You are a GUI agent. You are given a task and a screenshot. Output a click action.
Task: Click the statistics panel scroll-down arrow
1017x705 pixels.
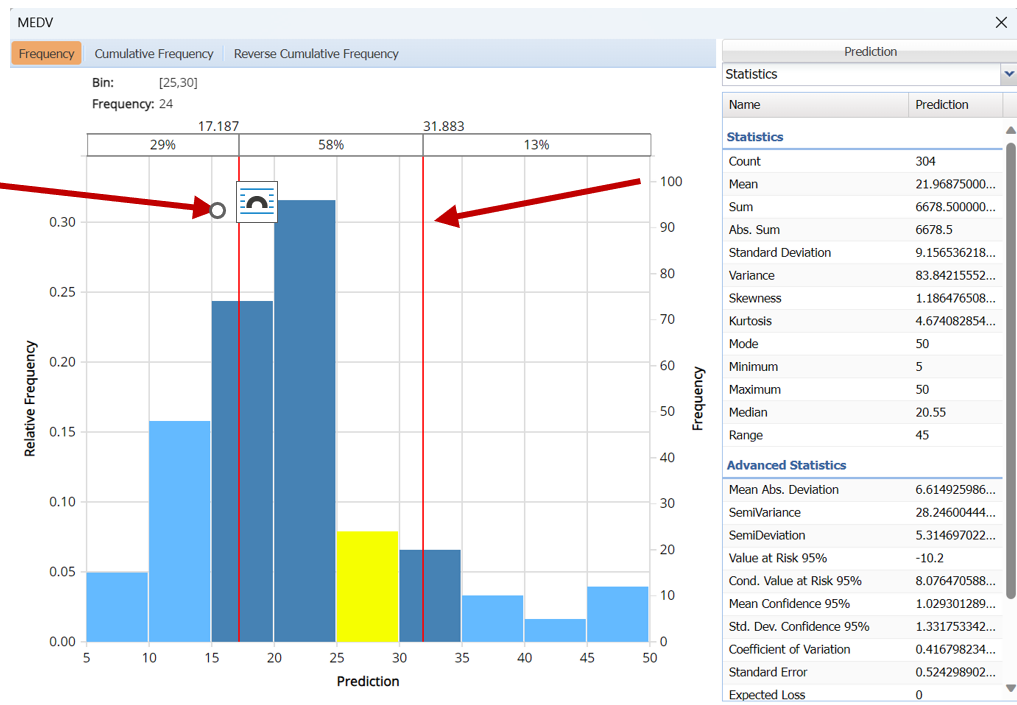tap(1010, 688)
